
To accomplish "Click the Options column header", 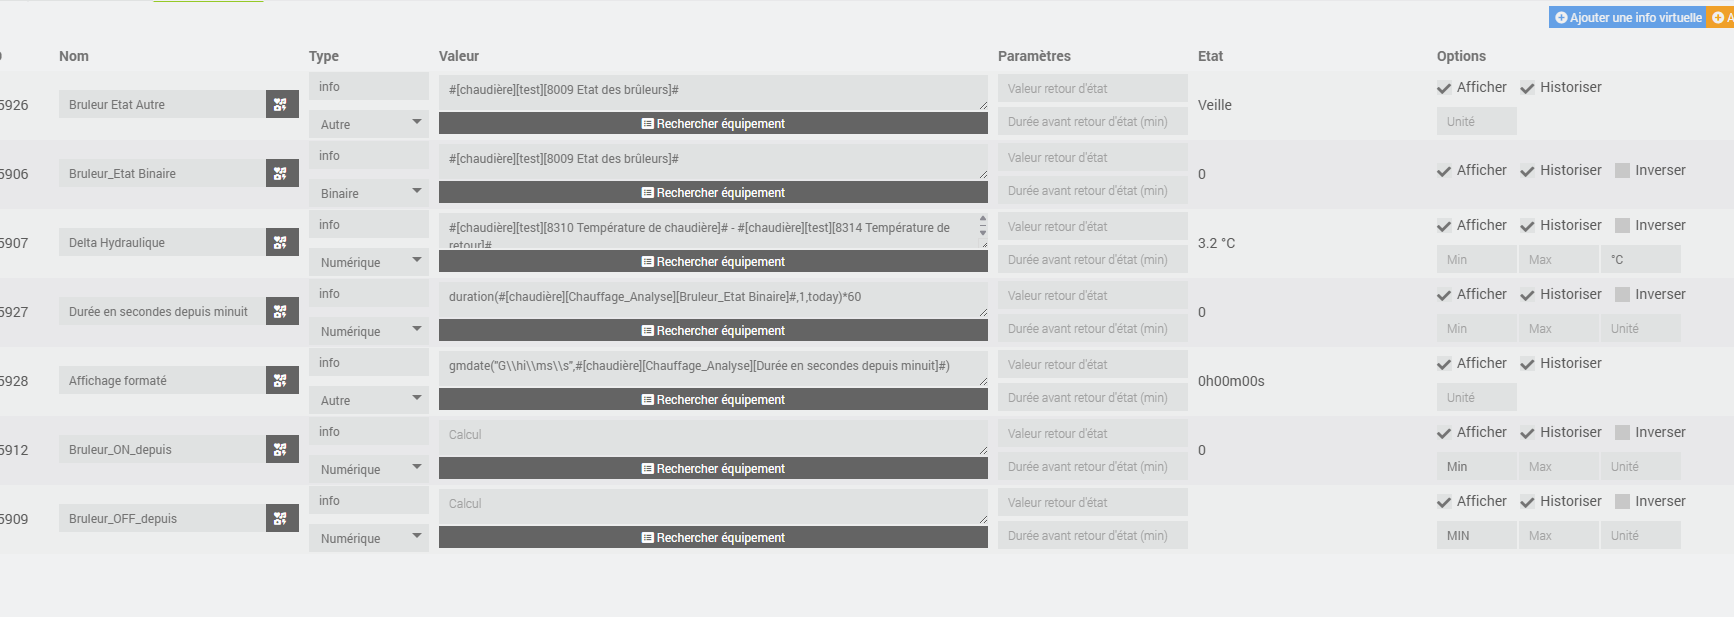I will pos(1461,56).
